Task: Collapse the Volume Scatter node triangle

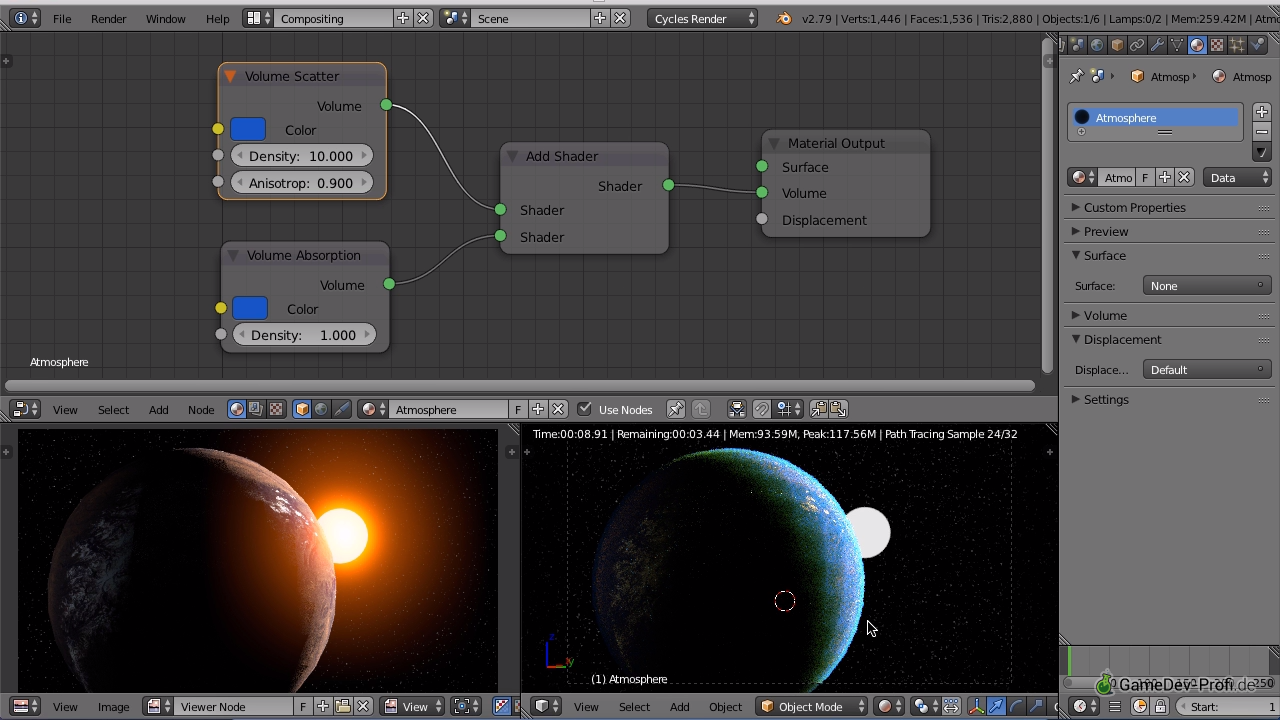Action: pos(230,76)
